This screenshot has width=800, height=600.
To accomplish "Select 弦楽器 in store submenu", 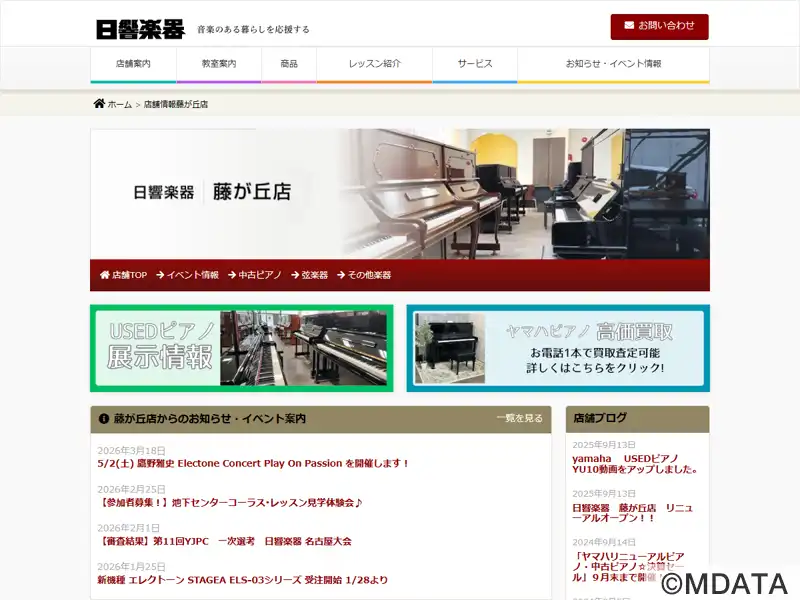I will [x=309, y=275].
